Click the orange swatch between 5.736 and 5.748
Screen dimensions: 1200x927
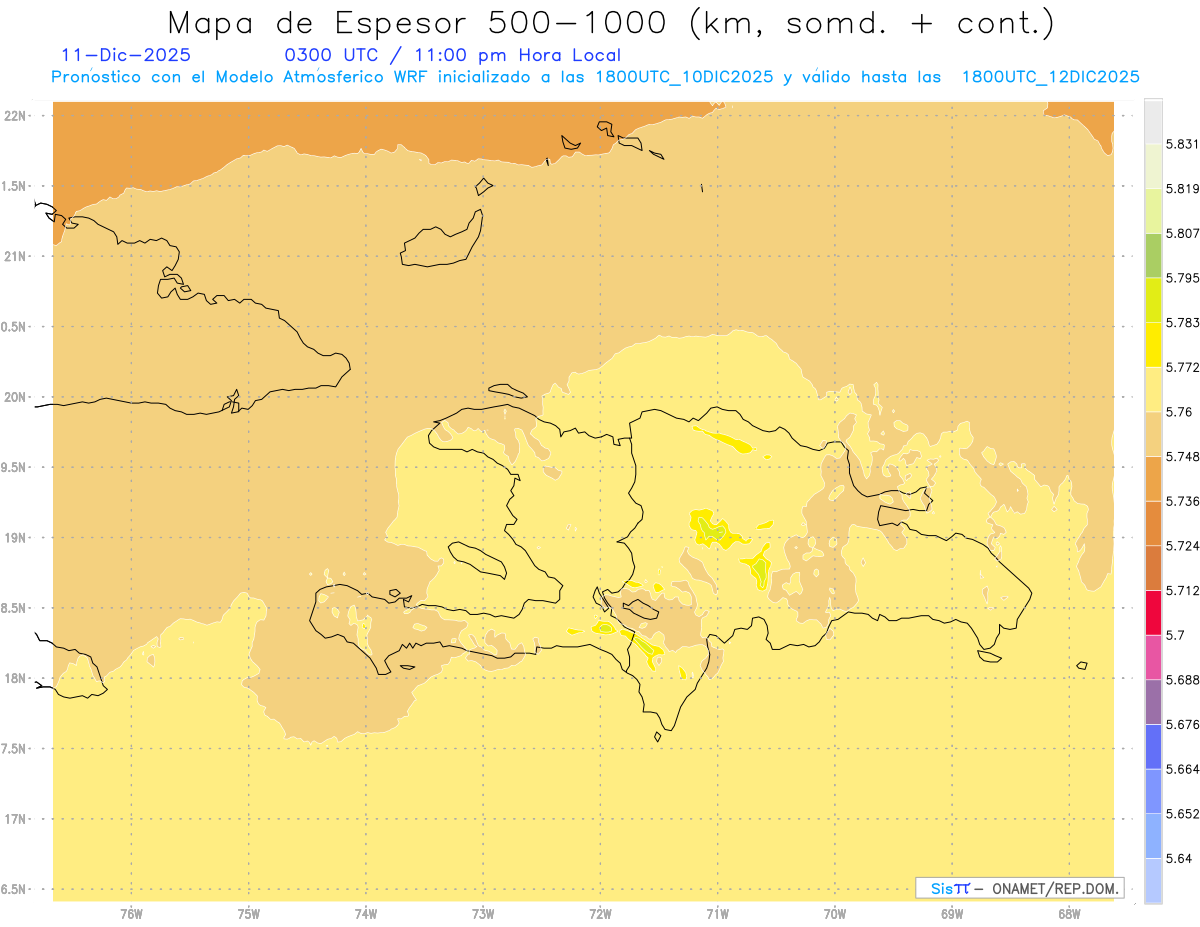(x=1153, y=478)
